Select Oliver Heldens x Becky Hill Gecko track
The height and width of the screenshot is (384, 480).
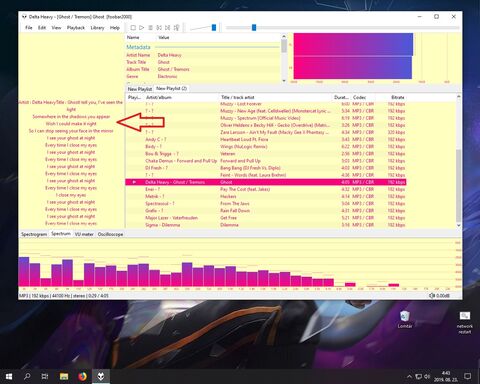point(266,125)
